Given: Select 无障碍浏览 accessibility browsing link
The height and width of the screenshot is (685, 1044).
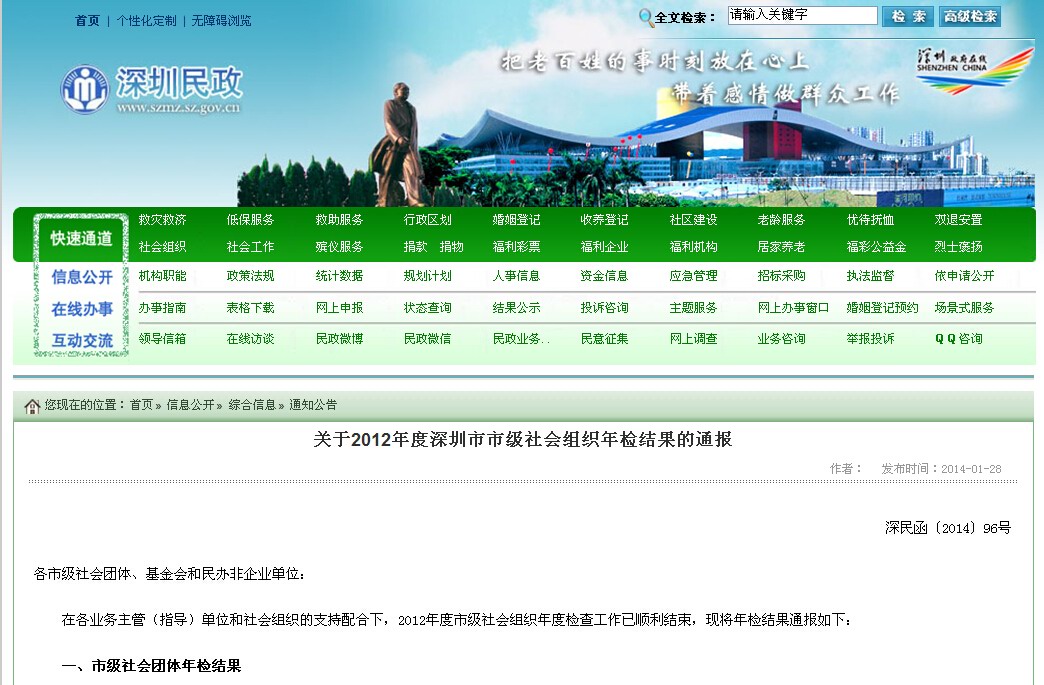Looking at the screenshot, I should click(221, 21).
